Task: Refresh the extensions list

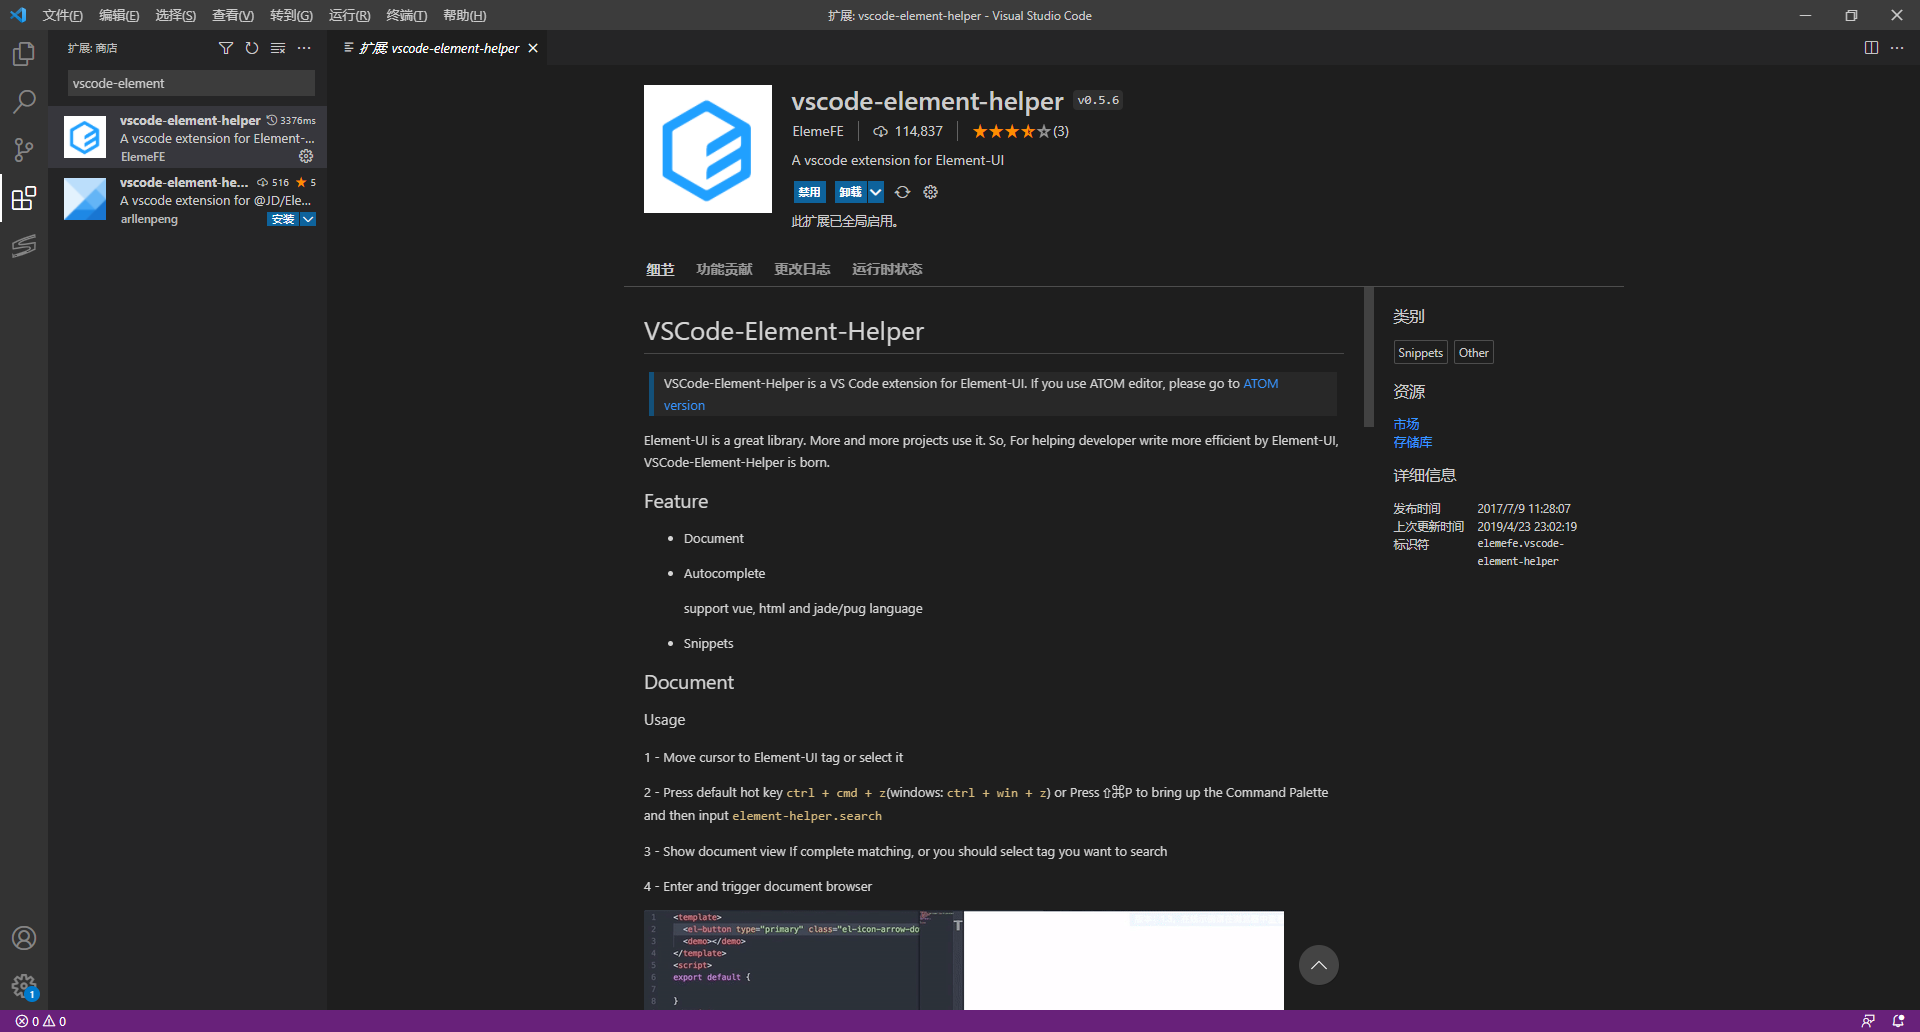Action: click(x=252, y=48)
